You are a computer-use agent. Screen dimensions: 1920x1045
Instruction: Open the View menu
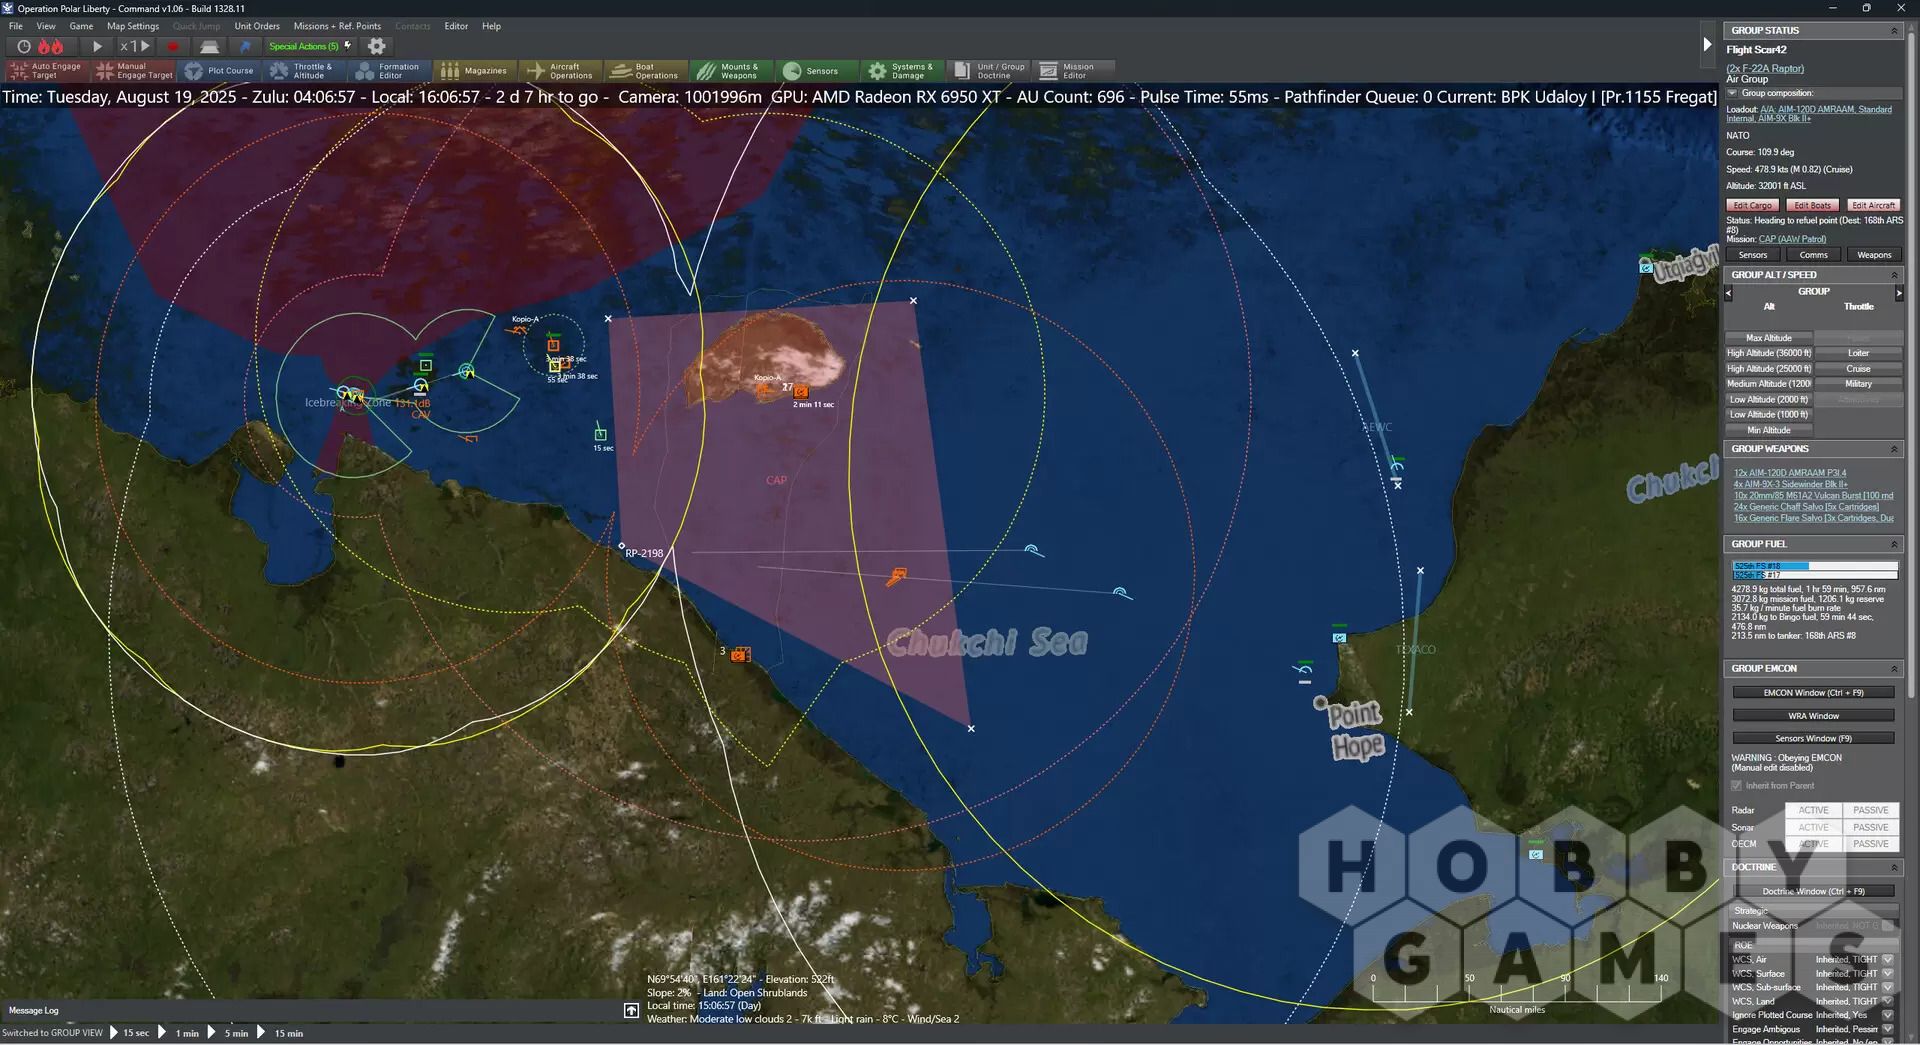(x=46, y=26)
